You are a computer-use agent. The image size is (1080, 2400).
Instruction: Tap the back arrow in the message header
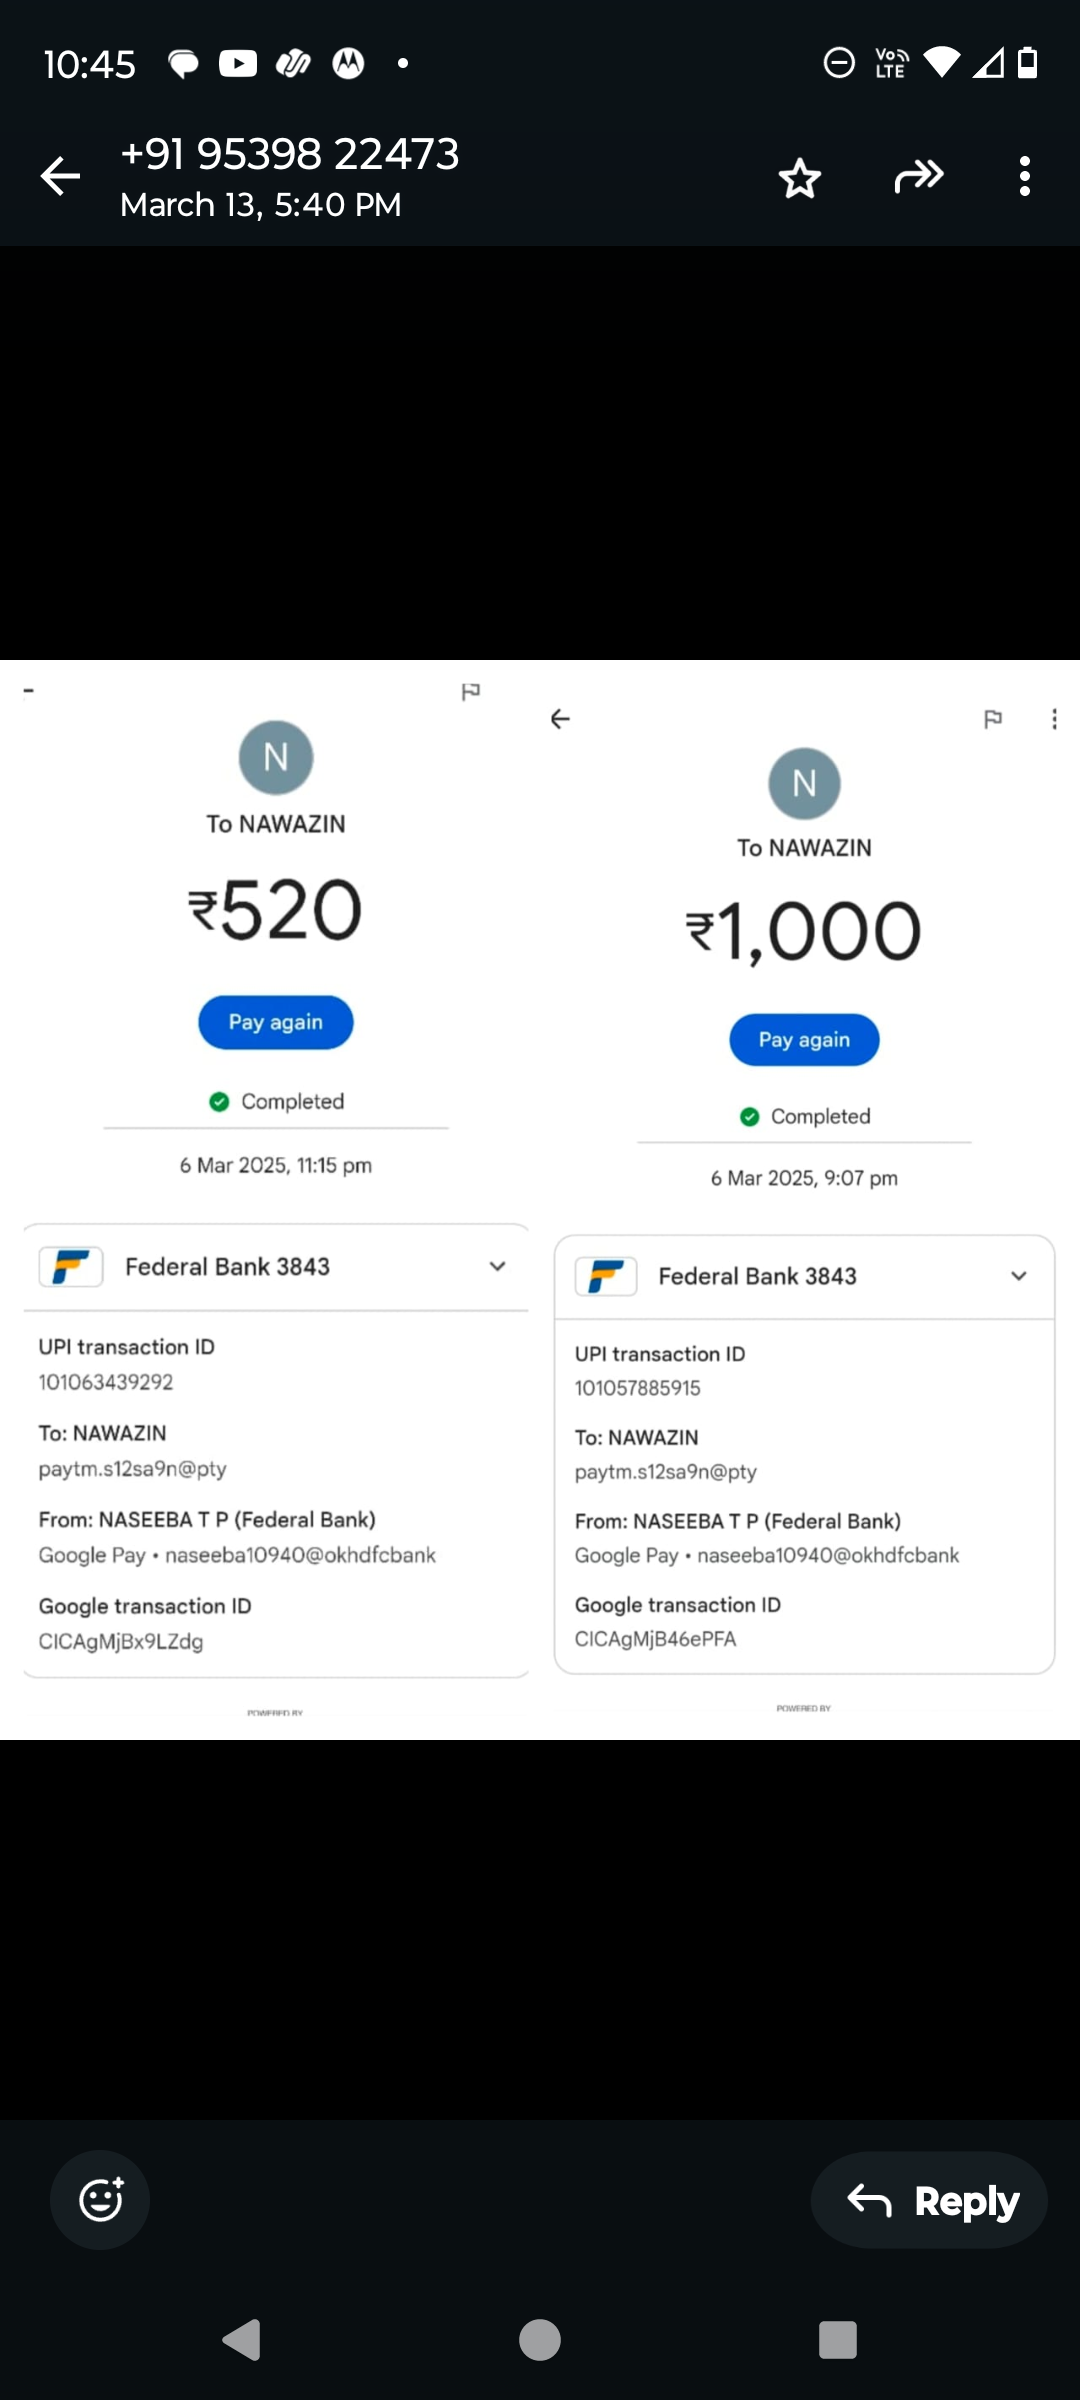click(60, 177)
